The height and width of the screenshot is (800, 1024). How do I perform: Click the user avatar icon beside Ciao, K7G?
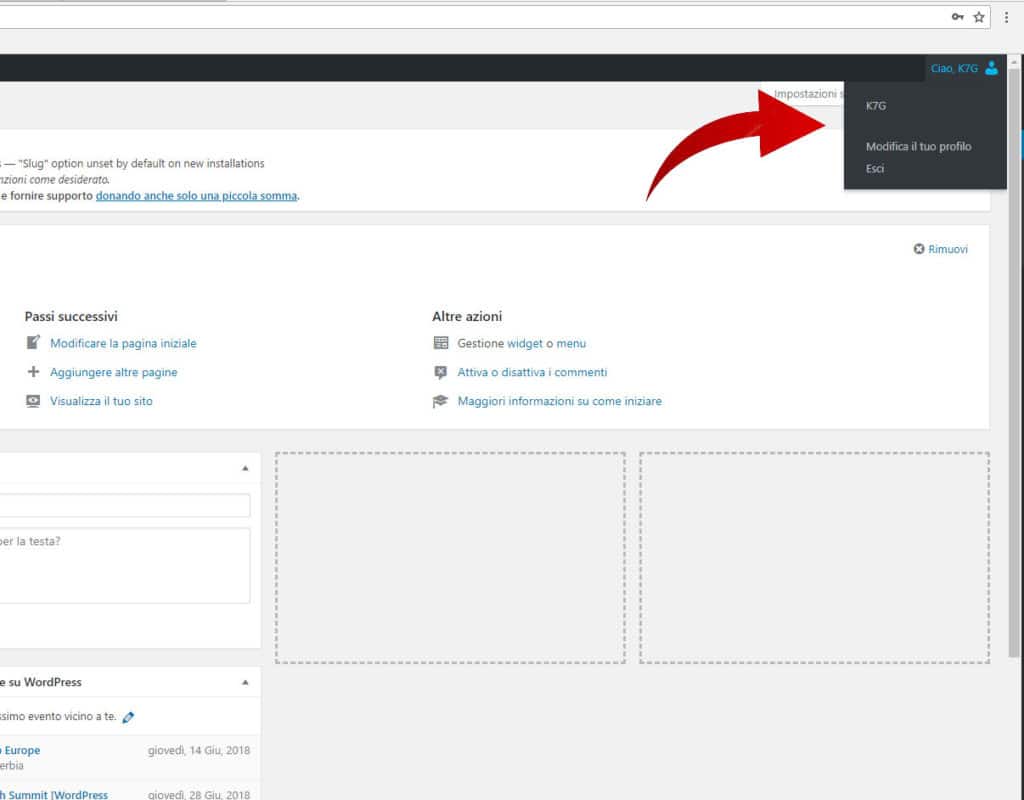pos(991,68)
